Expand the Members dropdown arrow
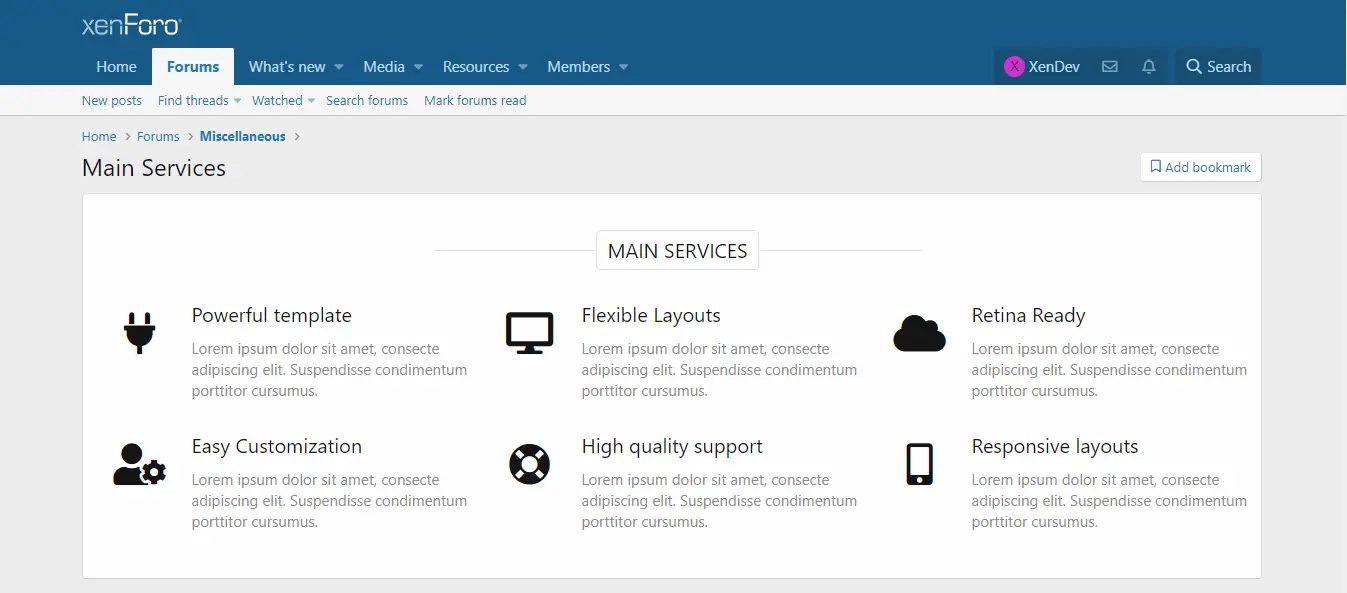 [x=623, y=67]
